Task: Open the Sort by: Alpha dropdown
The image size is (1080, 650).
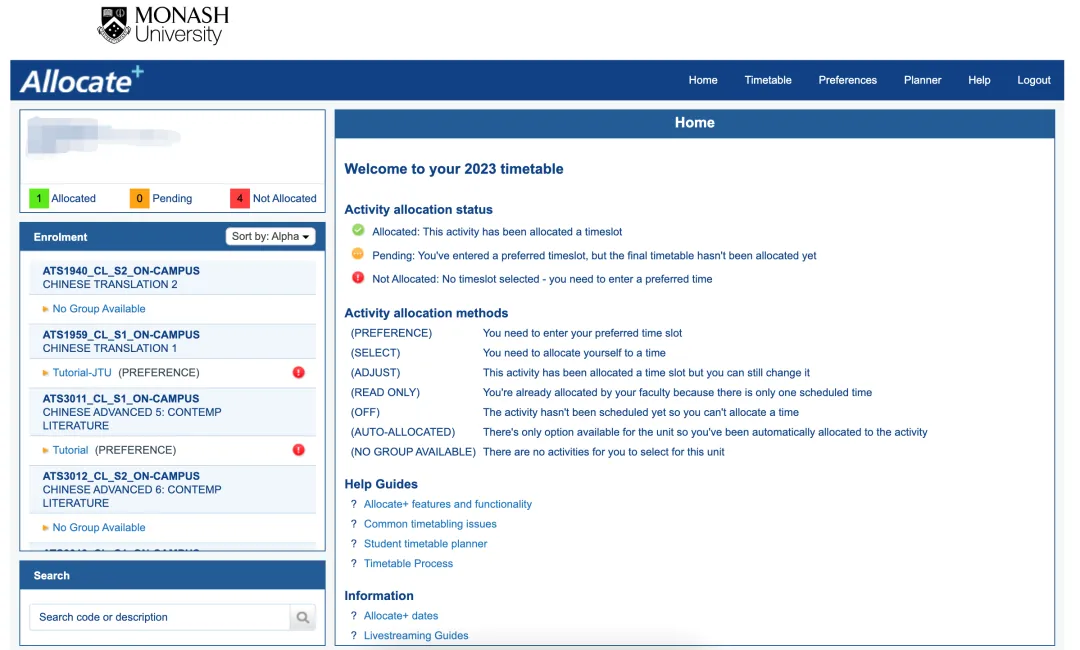Action: pos(270,237)
